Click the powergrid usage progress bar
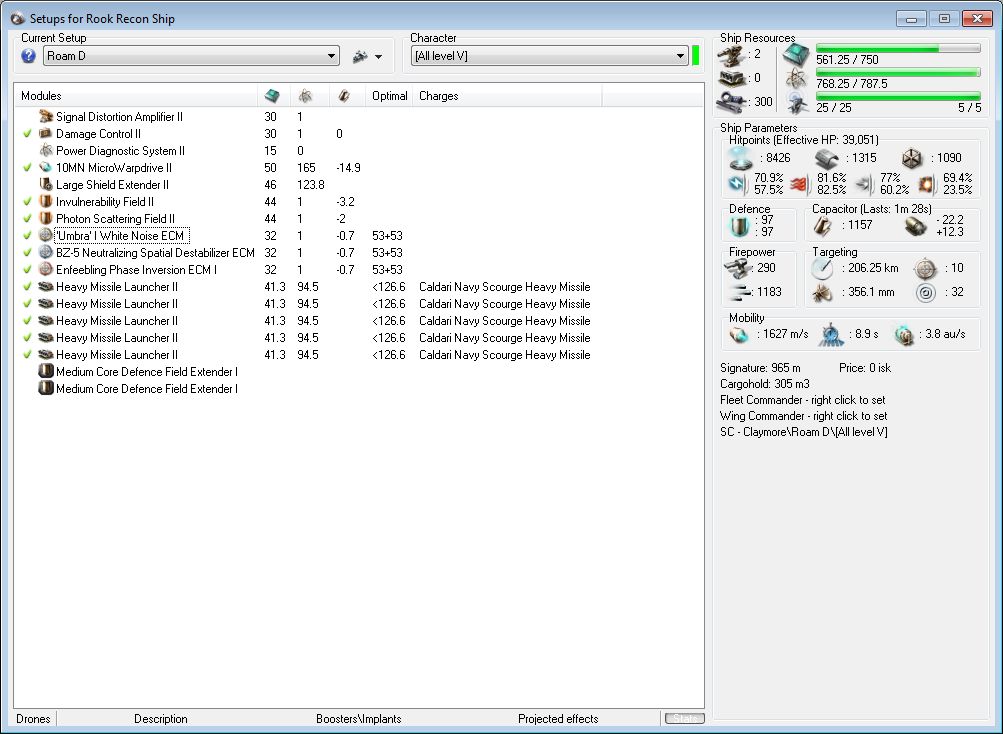The height and width of the screenshot is (734, 1003). pos(898,72)
